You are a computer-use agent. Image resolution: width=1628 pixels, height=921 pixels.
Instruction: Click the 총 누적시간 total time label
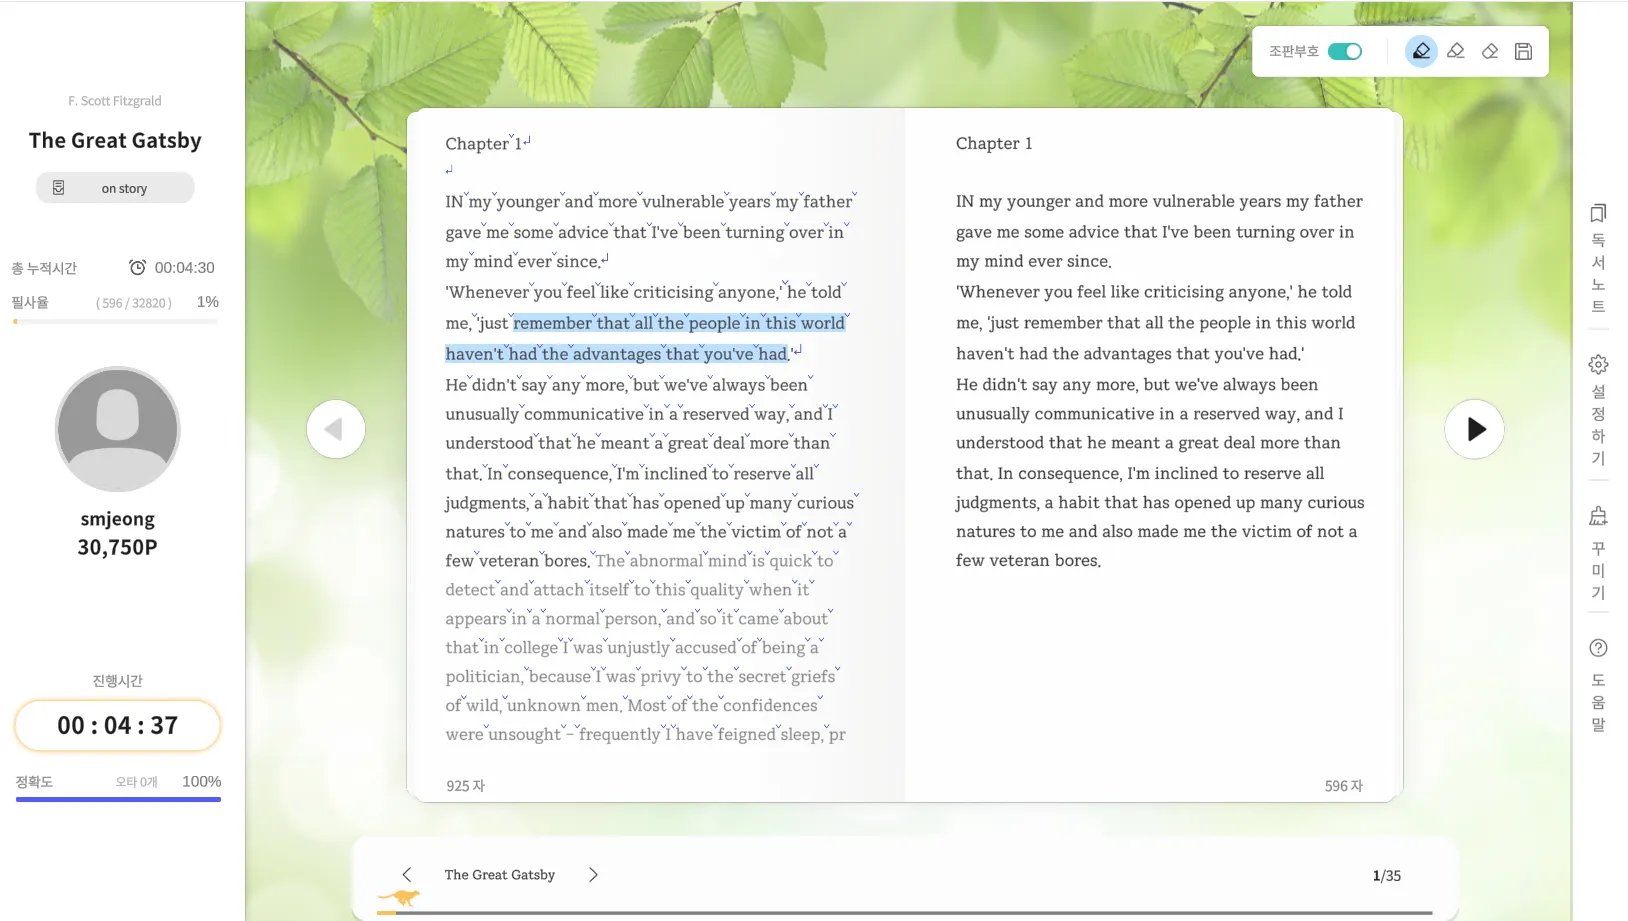pyautogui.click(x=44, y=268)
